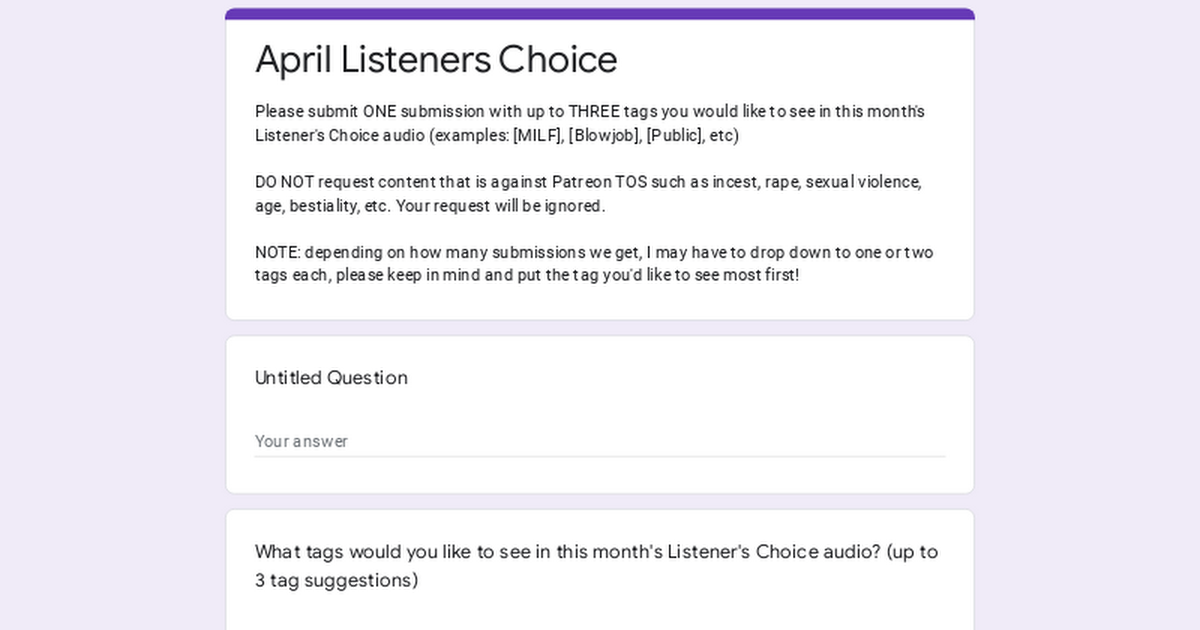Select the "April Listeners Choice" form title

coord(436,60)
